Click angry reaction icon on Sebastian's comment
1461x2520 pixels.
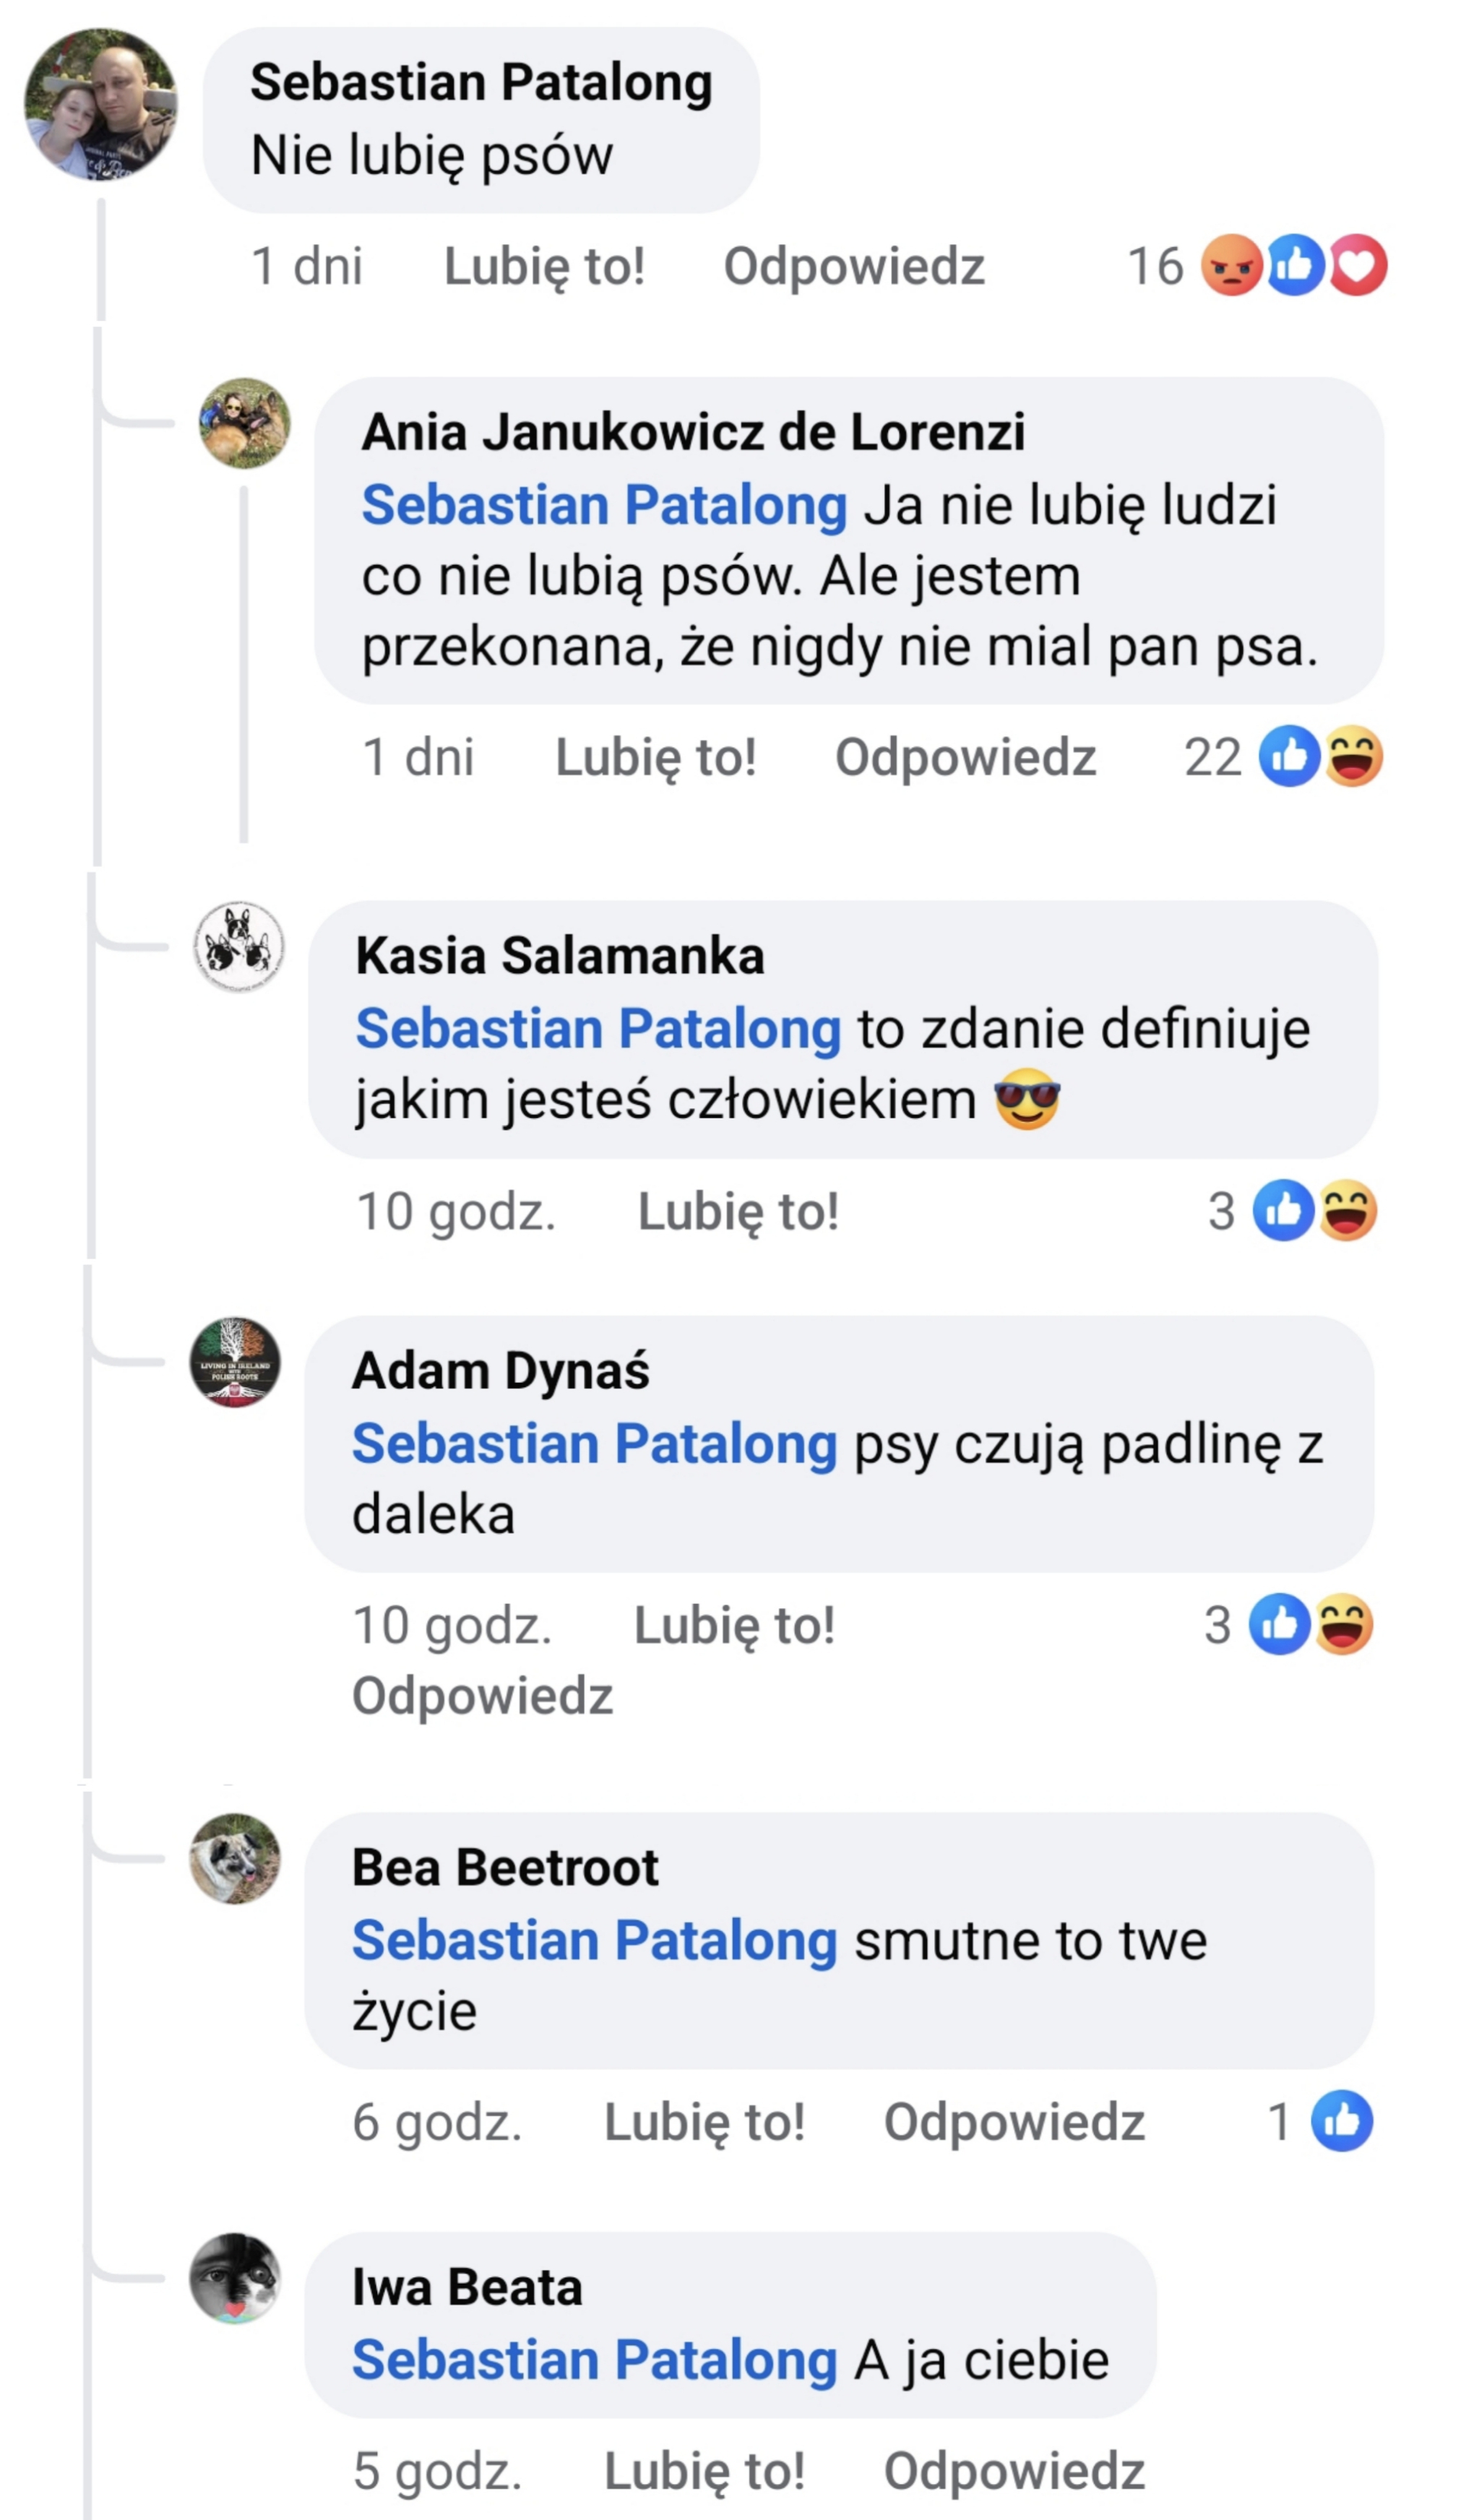click(1230, 265)
